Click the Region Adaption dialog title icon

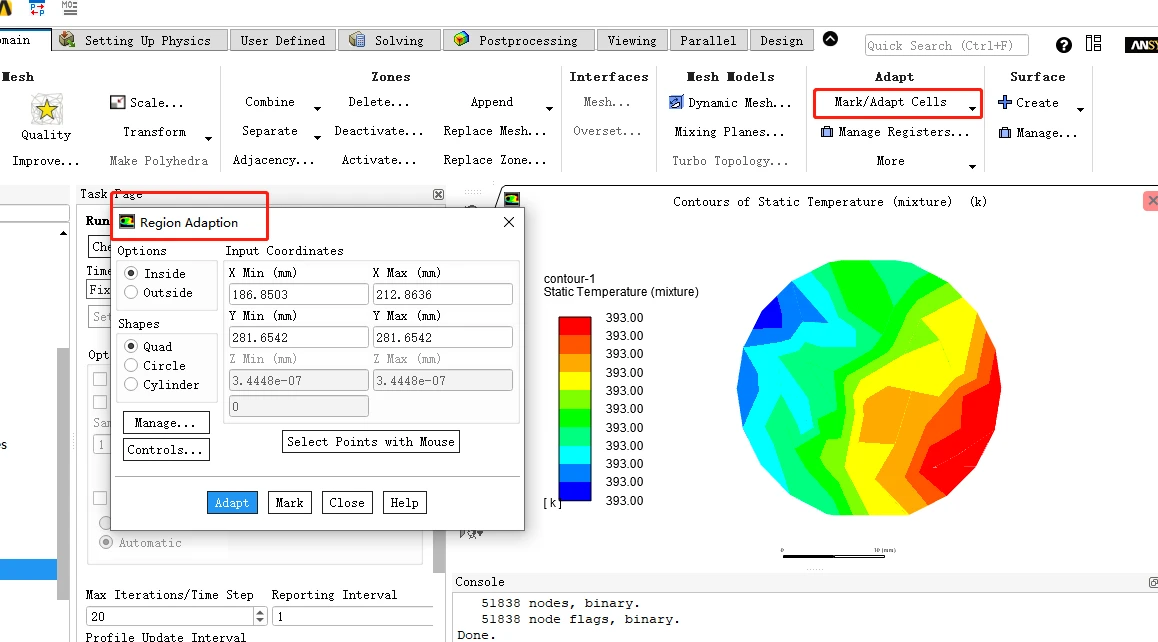point(127,222)
